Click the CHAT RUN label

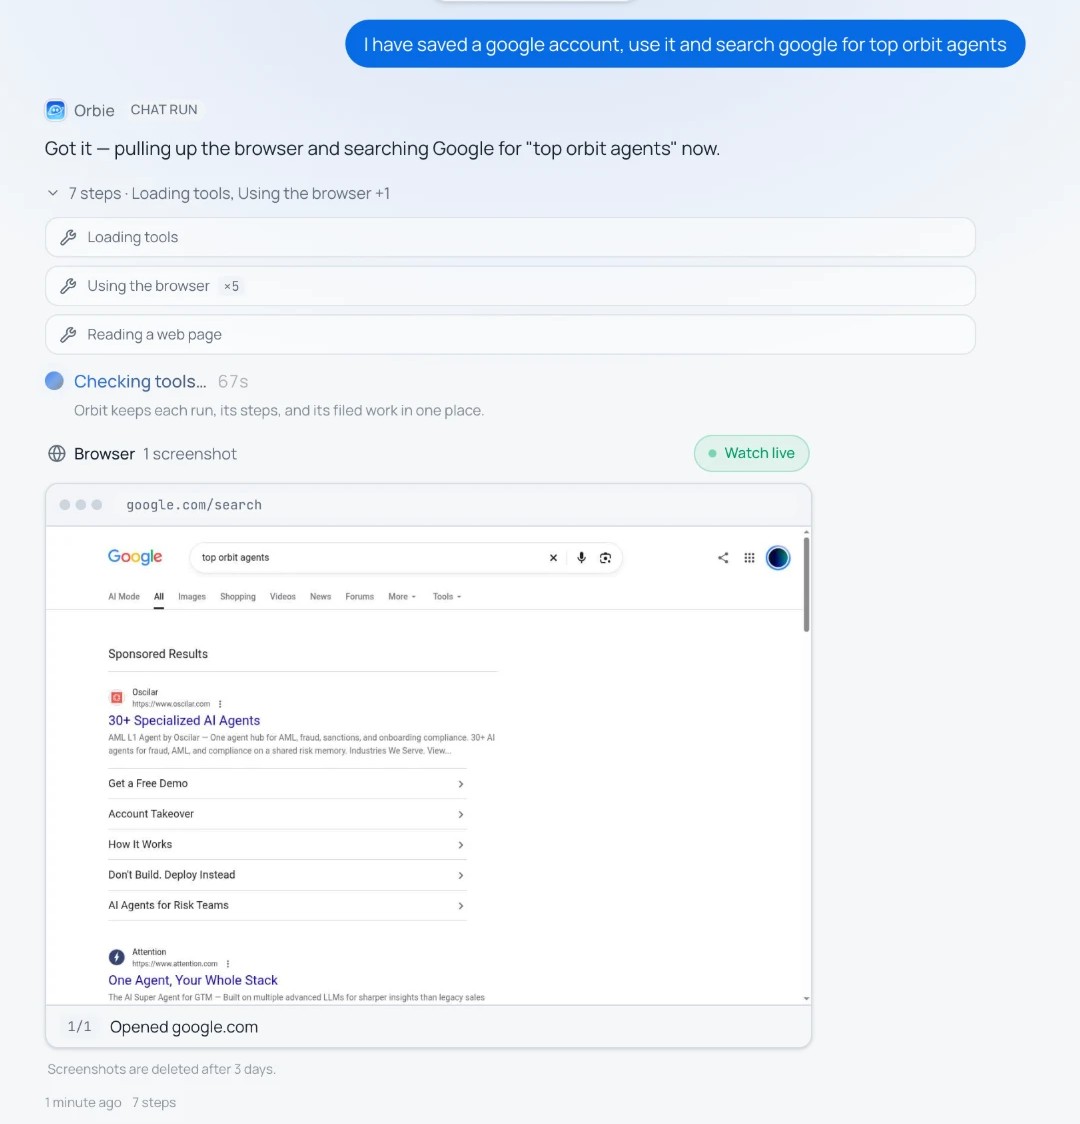click(164, 110)
